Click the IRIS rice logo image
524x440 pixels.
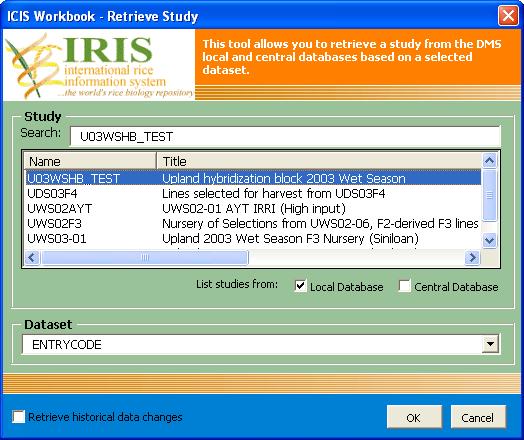[99, 65]
